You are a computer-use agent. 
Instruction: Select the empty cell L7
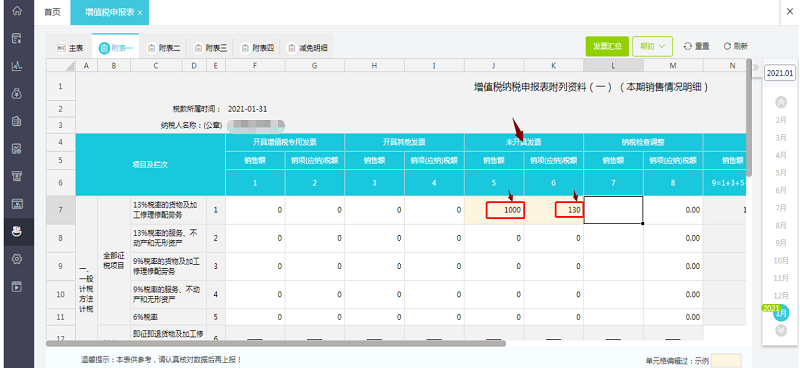click(x=613, y=210)
